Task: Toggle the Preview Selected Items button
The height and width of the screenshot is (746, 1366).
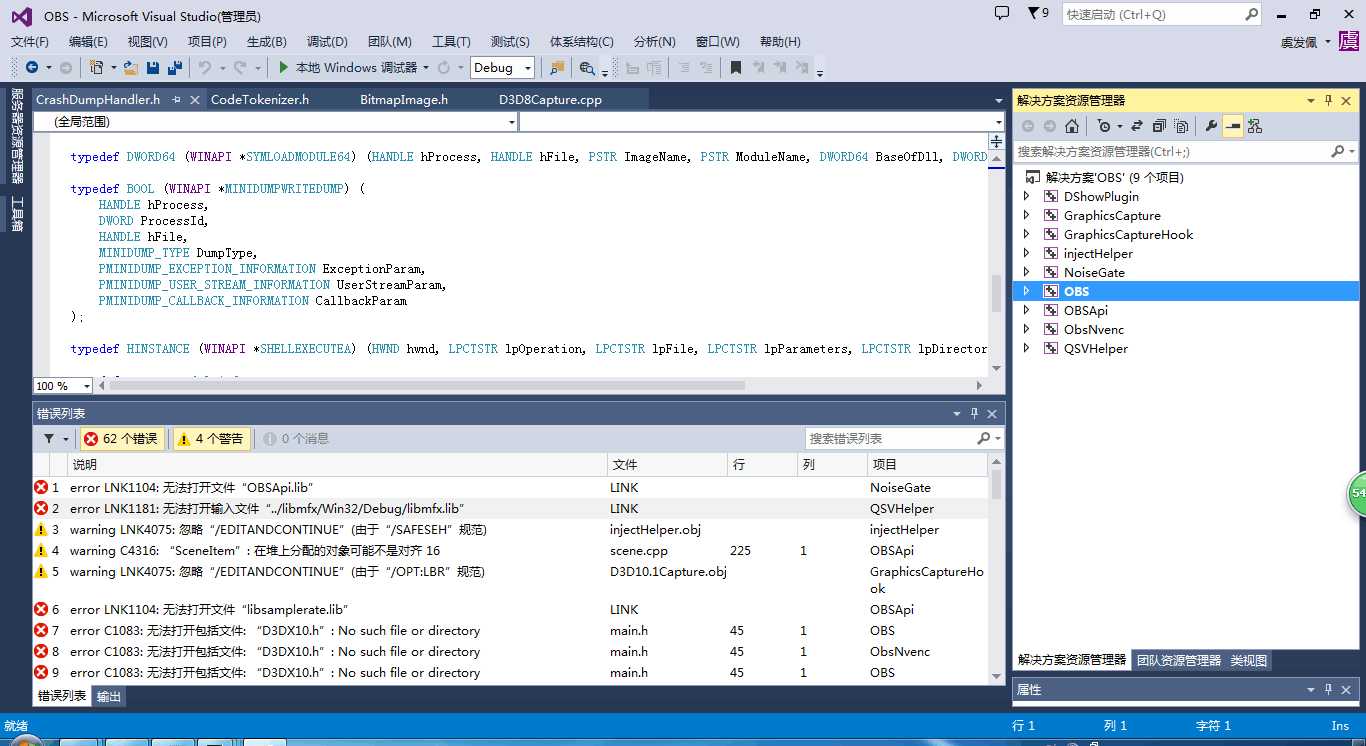Action: coord(1233,126)
